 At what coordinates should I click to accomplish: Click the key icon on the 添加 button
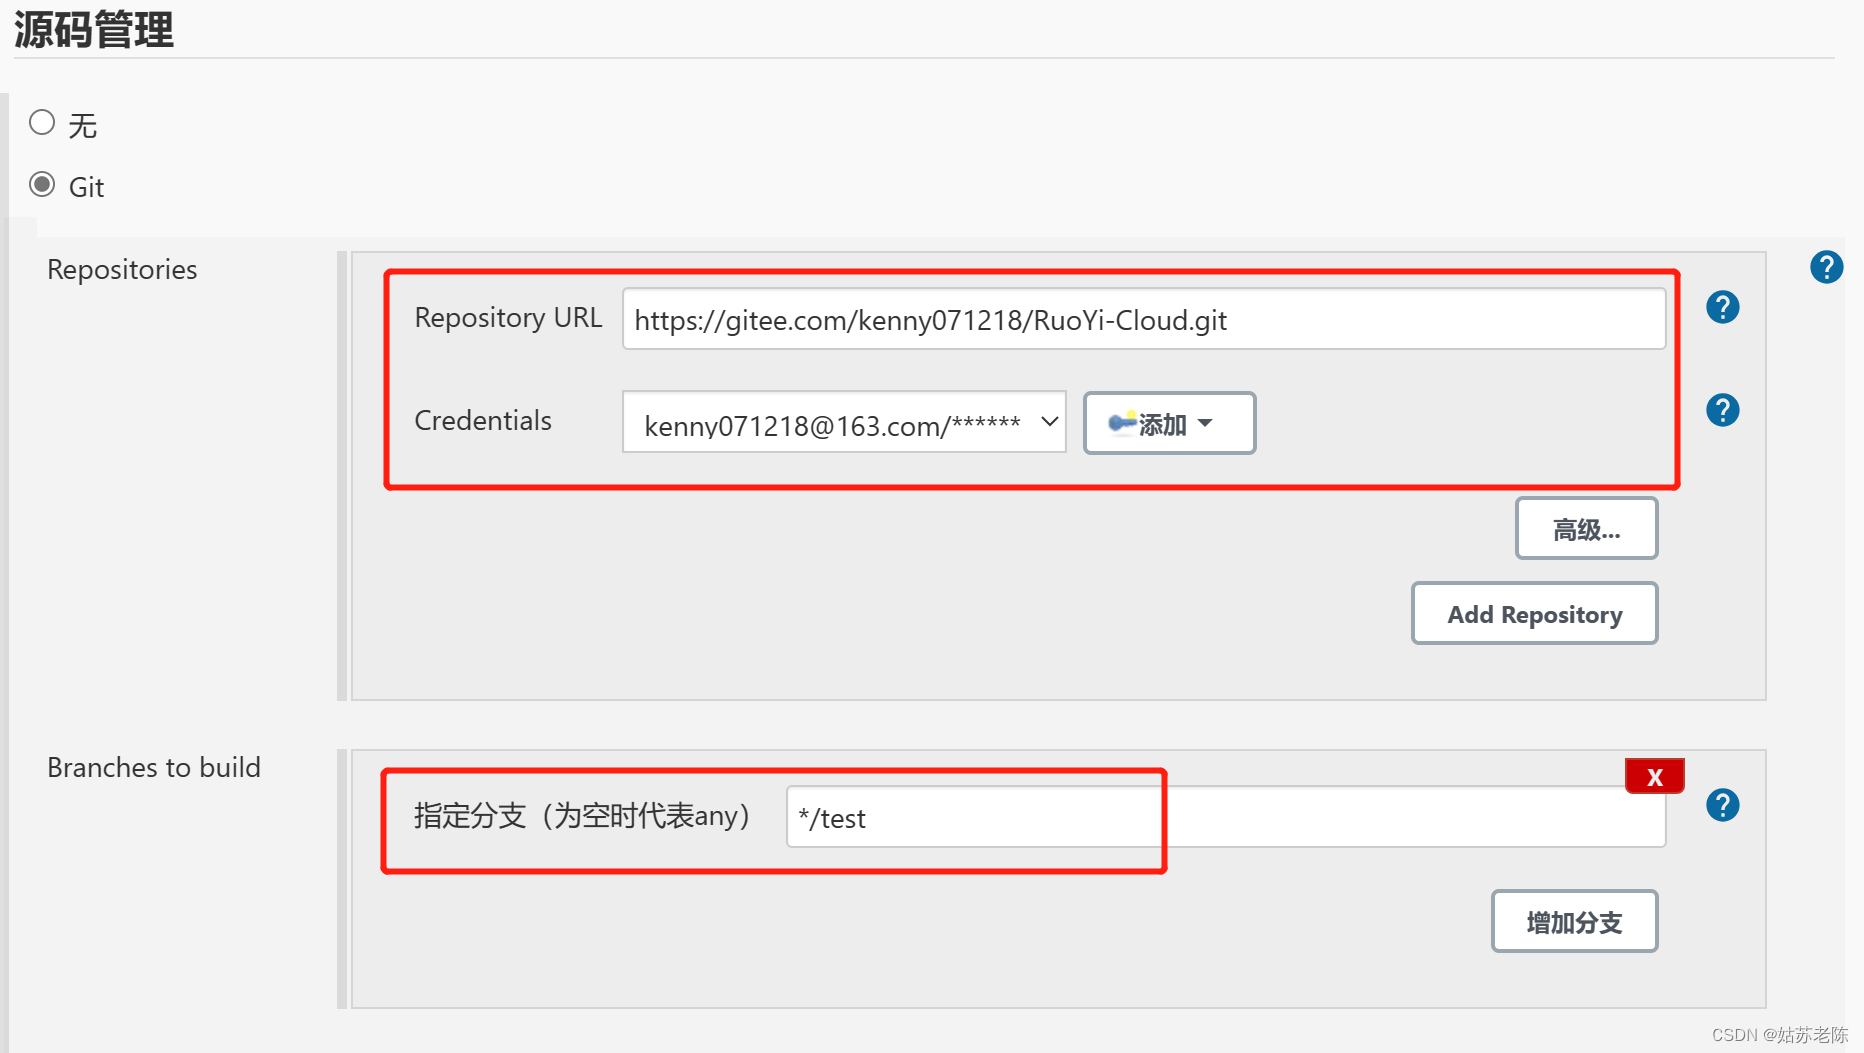(1122, 422)
